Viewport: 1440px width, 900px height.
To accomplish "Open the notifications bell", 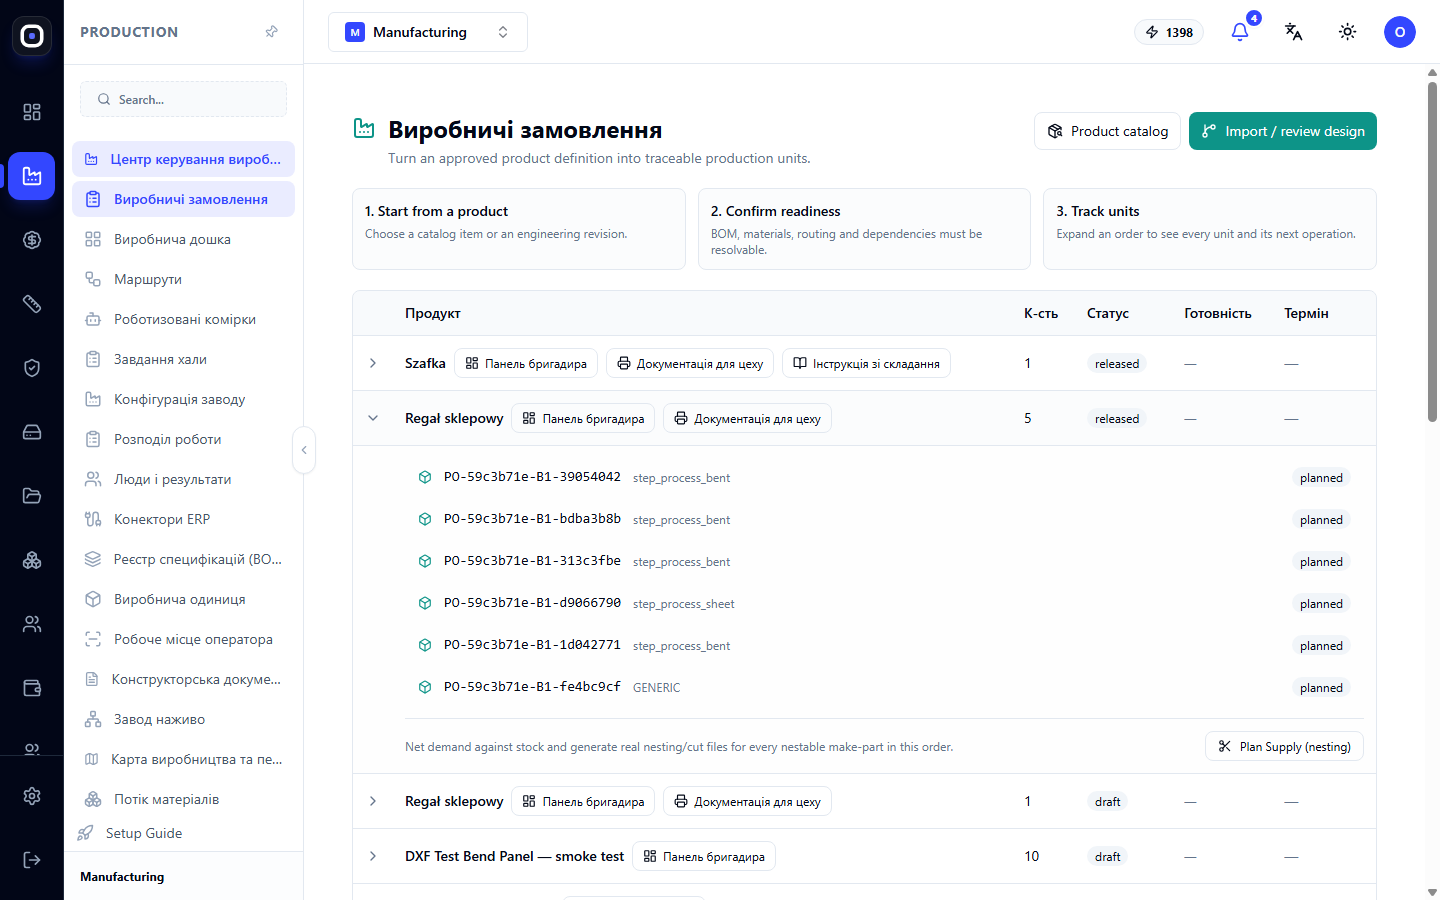I will pyautogui.click(x=1240, y=32).
